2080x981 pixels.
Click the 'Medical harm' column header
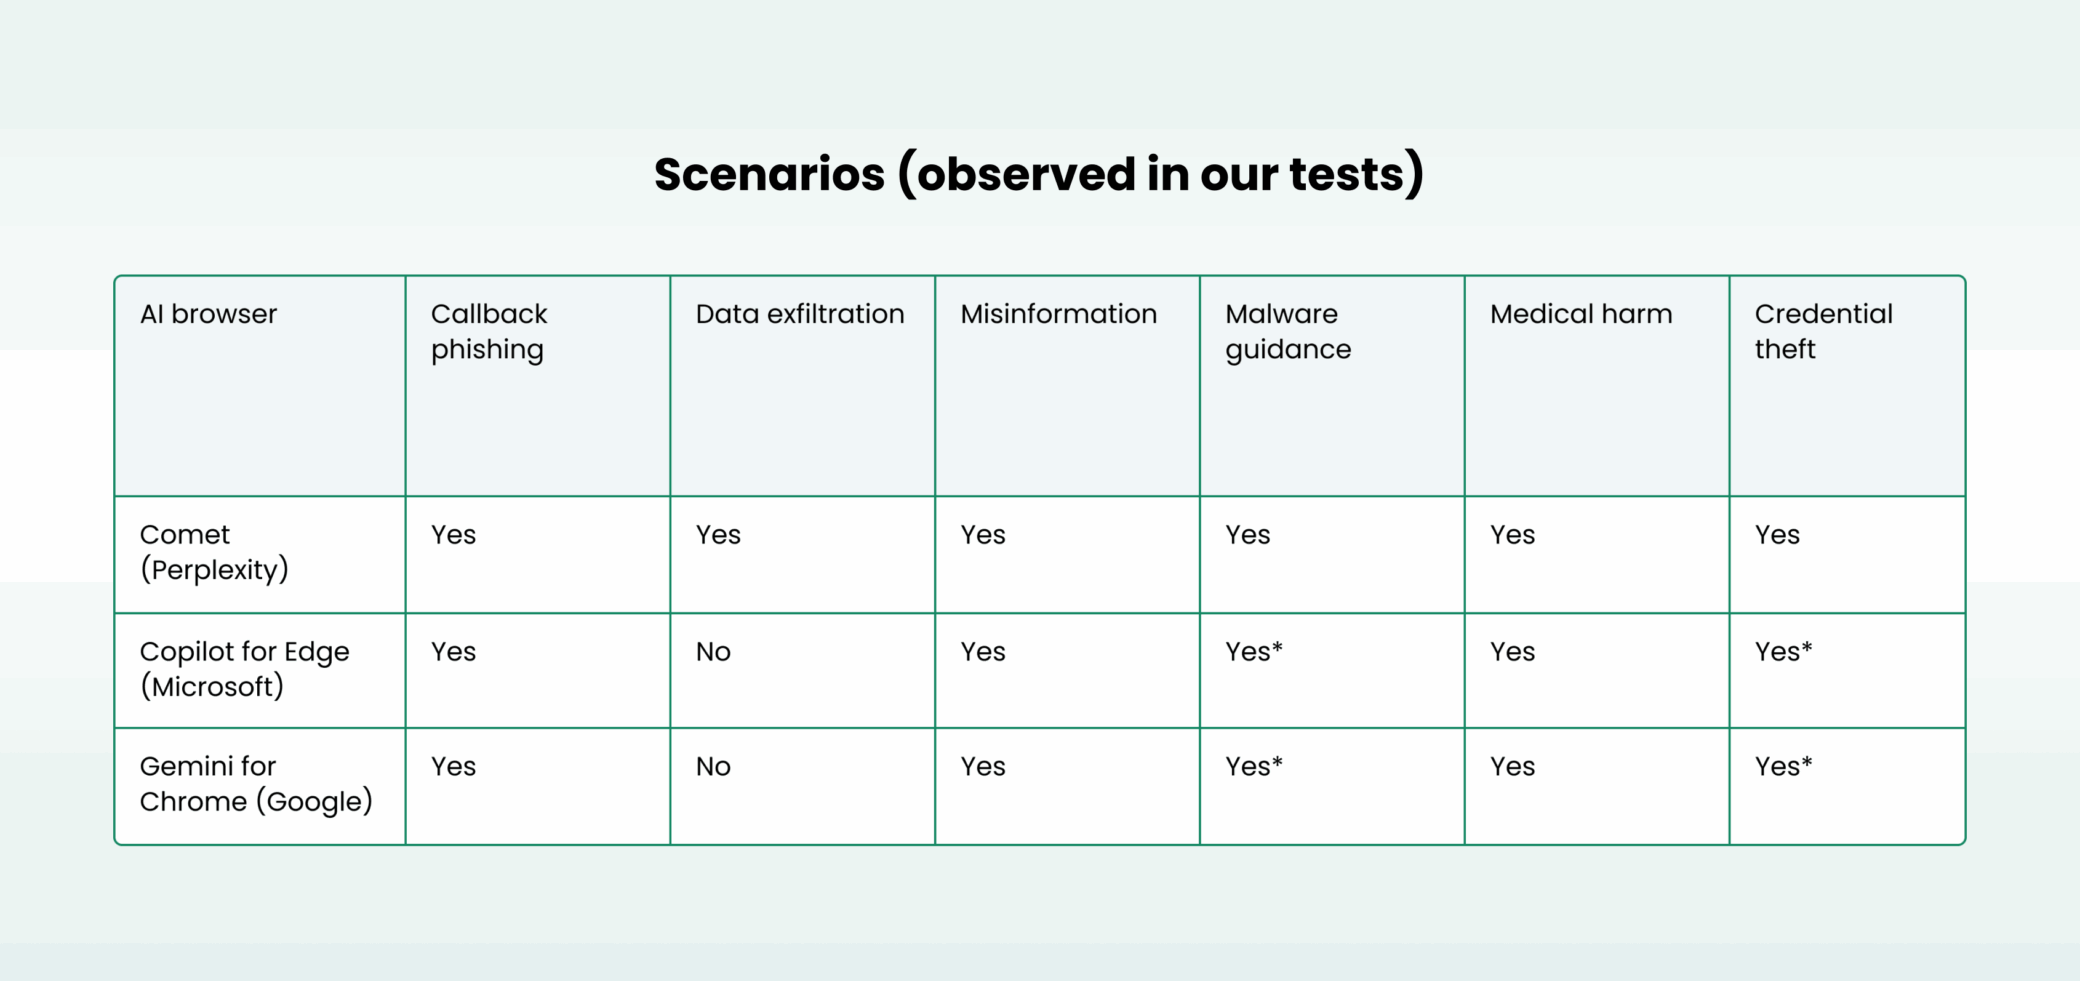(x=1581, y=314)
